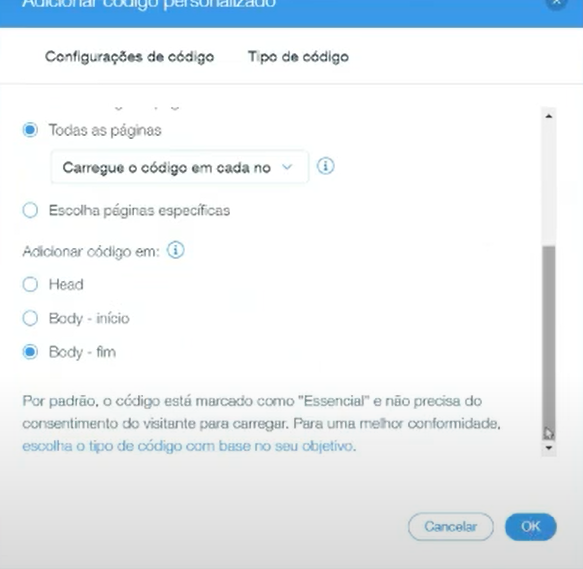Open the Carregue o código em cada dropdown
Screen dimensions: 583x569
pyautogui.click(x=180, y=167)
